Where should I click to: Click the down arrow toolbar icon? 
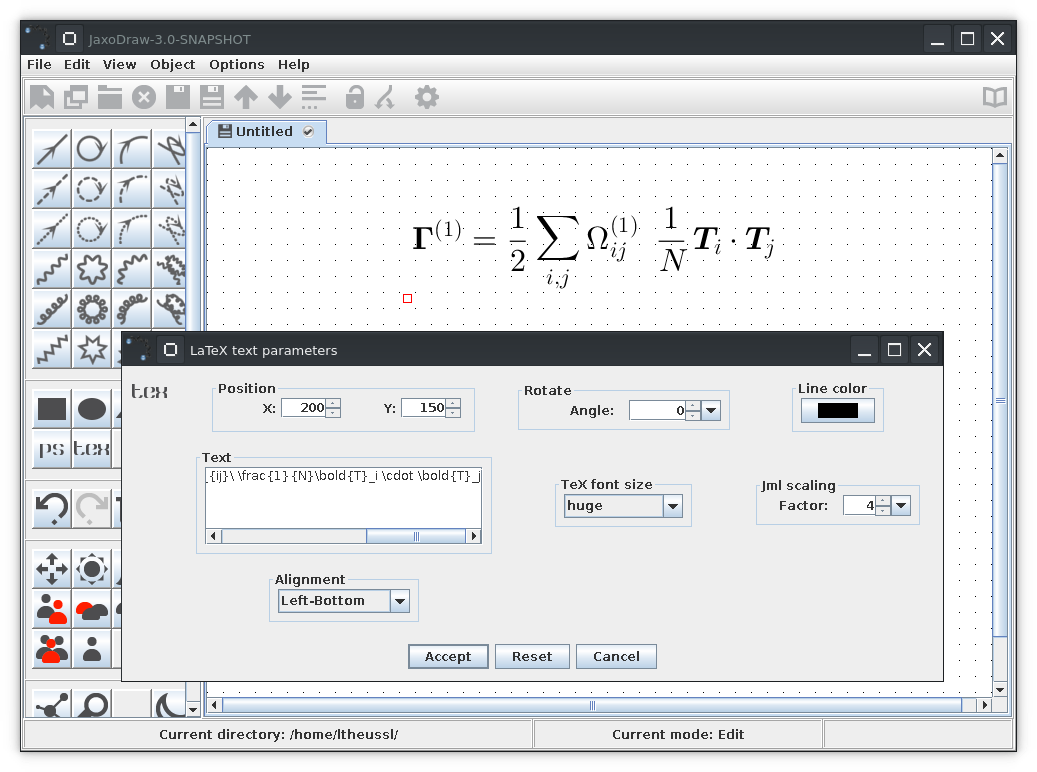coord(280,97)
